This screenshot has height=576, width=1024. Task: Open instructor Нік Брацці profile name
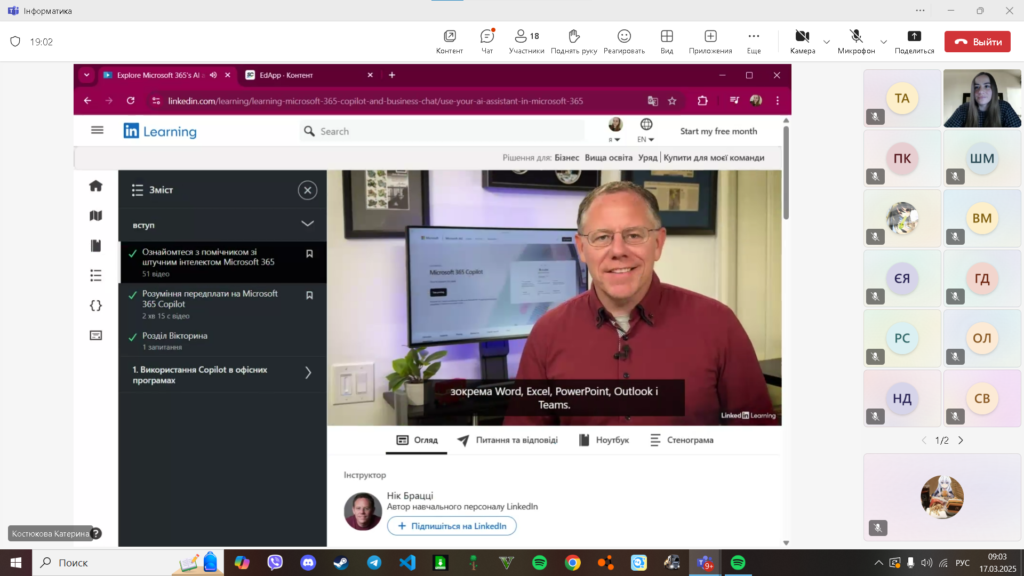[409, 496]
